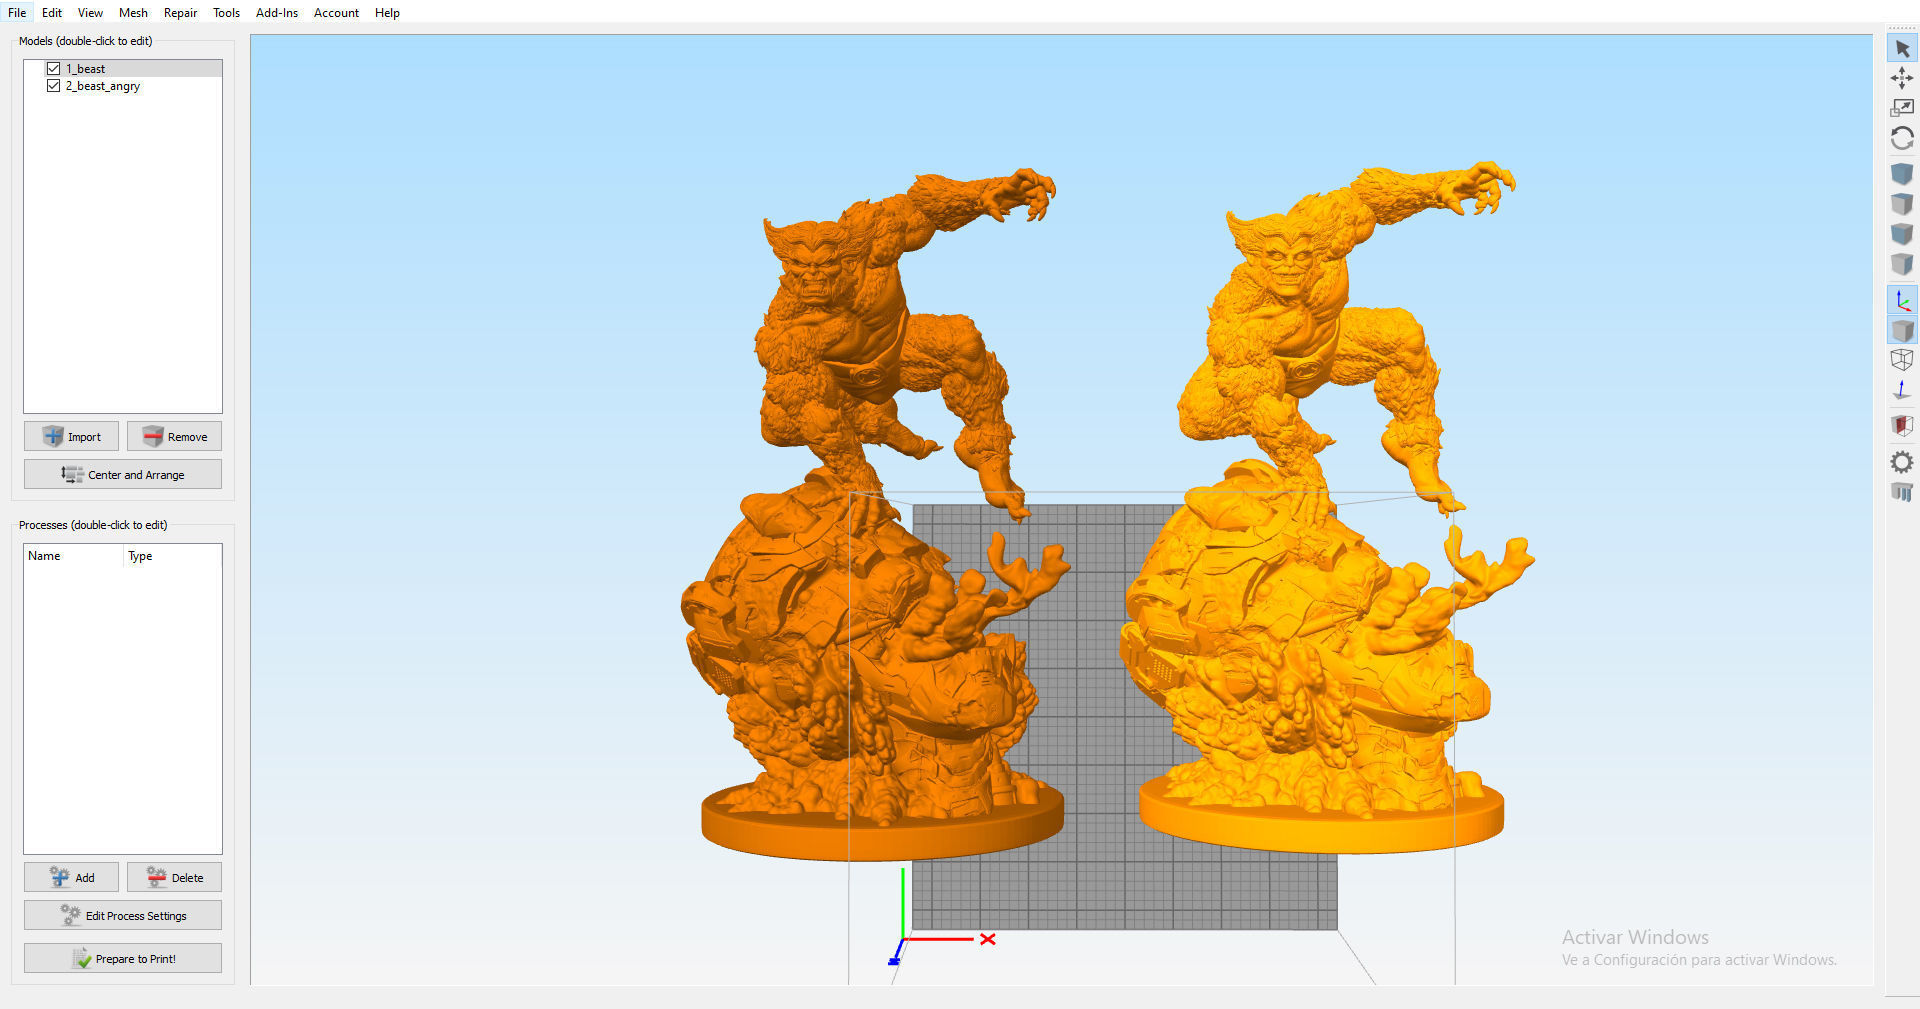Switch to top view, second cube icon
The image size is (1920, 1009).
click(1902, 204)
